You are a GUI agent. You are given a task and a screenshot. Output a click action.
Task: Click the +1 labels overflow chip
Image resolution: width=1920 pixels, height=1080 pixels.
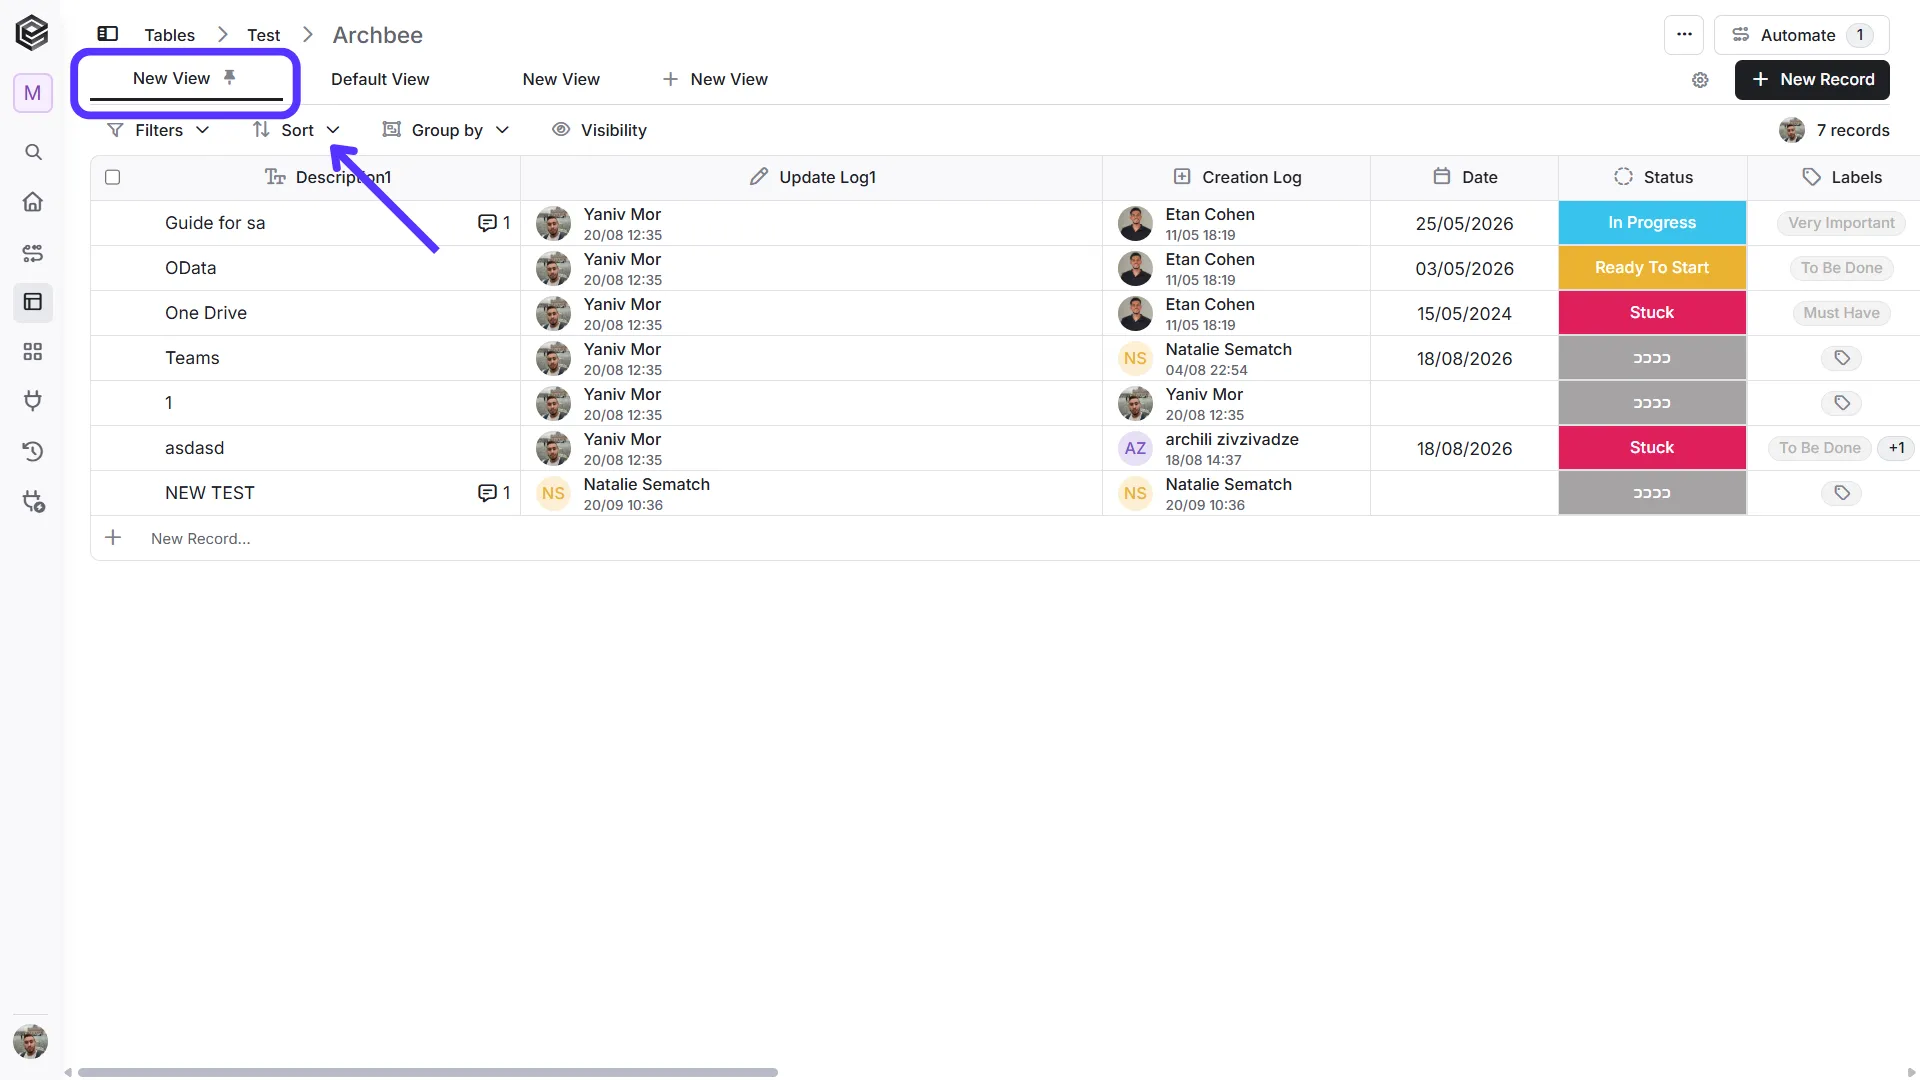point(1896,448)
